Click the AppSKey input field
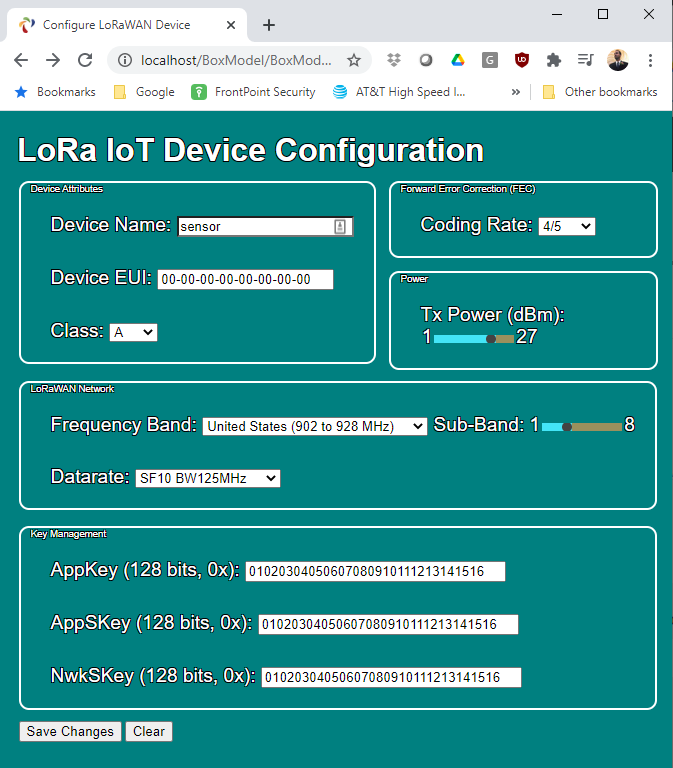The height and width of the screenshot is (768, 673). 388,624
